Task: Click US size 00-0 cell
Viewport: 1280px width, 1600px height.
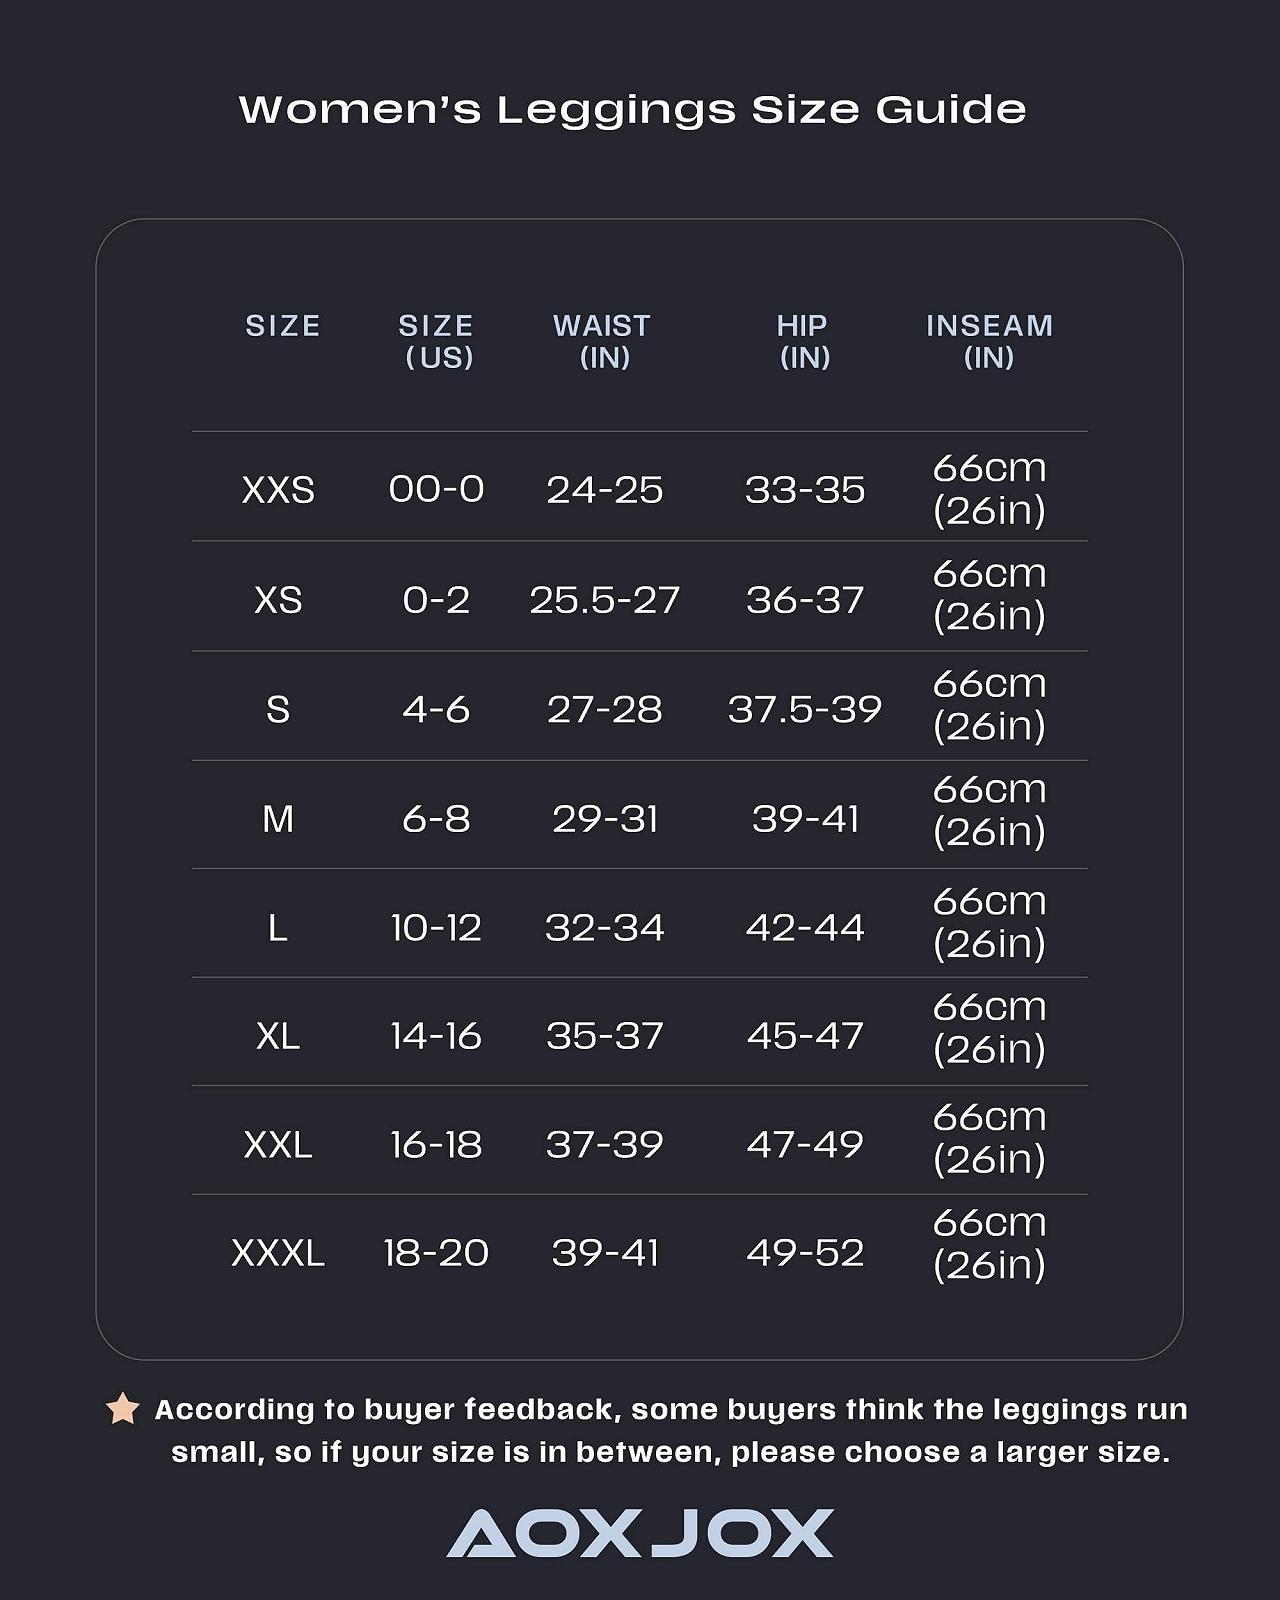Action: 436,490
